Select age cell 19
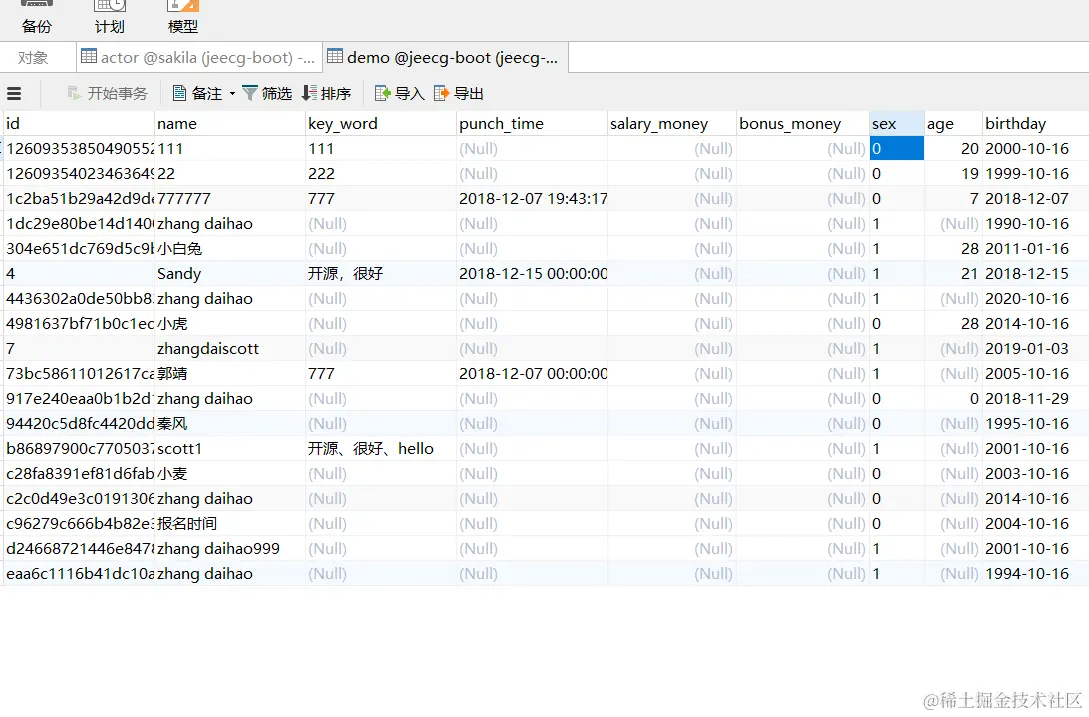Screen dimensions: 1089x717 [x=954, y=174]
